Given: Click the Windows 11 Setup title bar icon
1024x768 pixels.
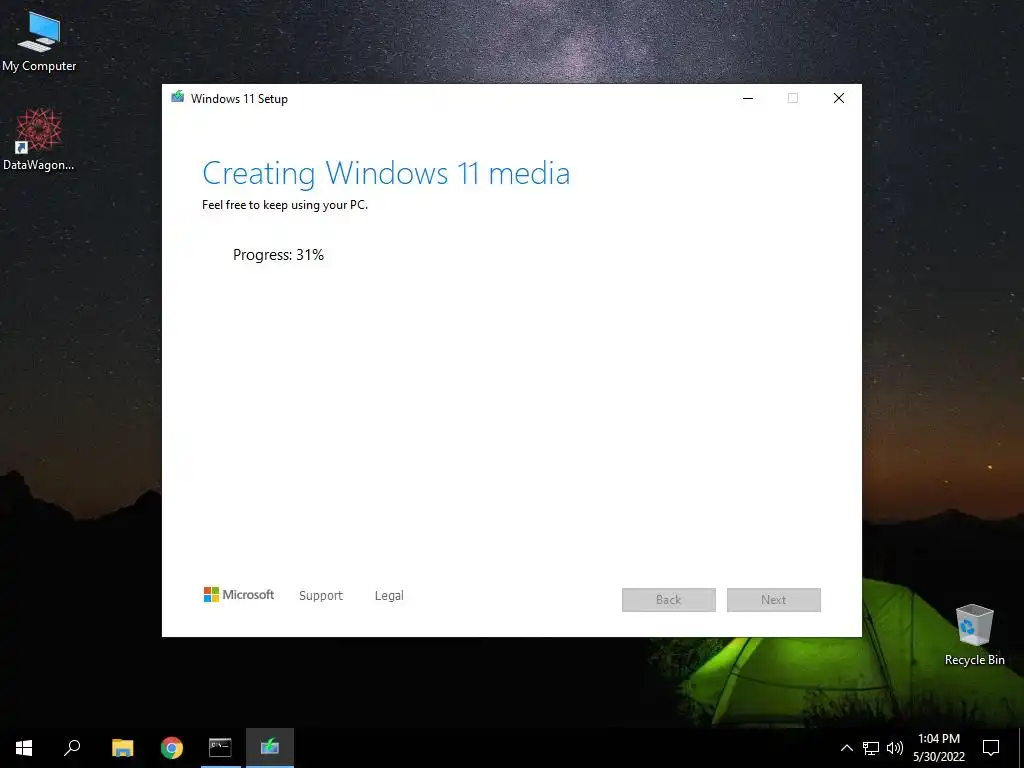Looking at the screenshot, I should point(178,97).
